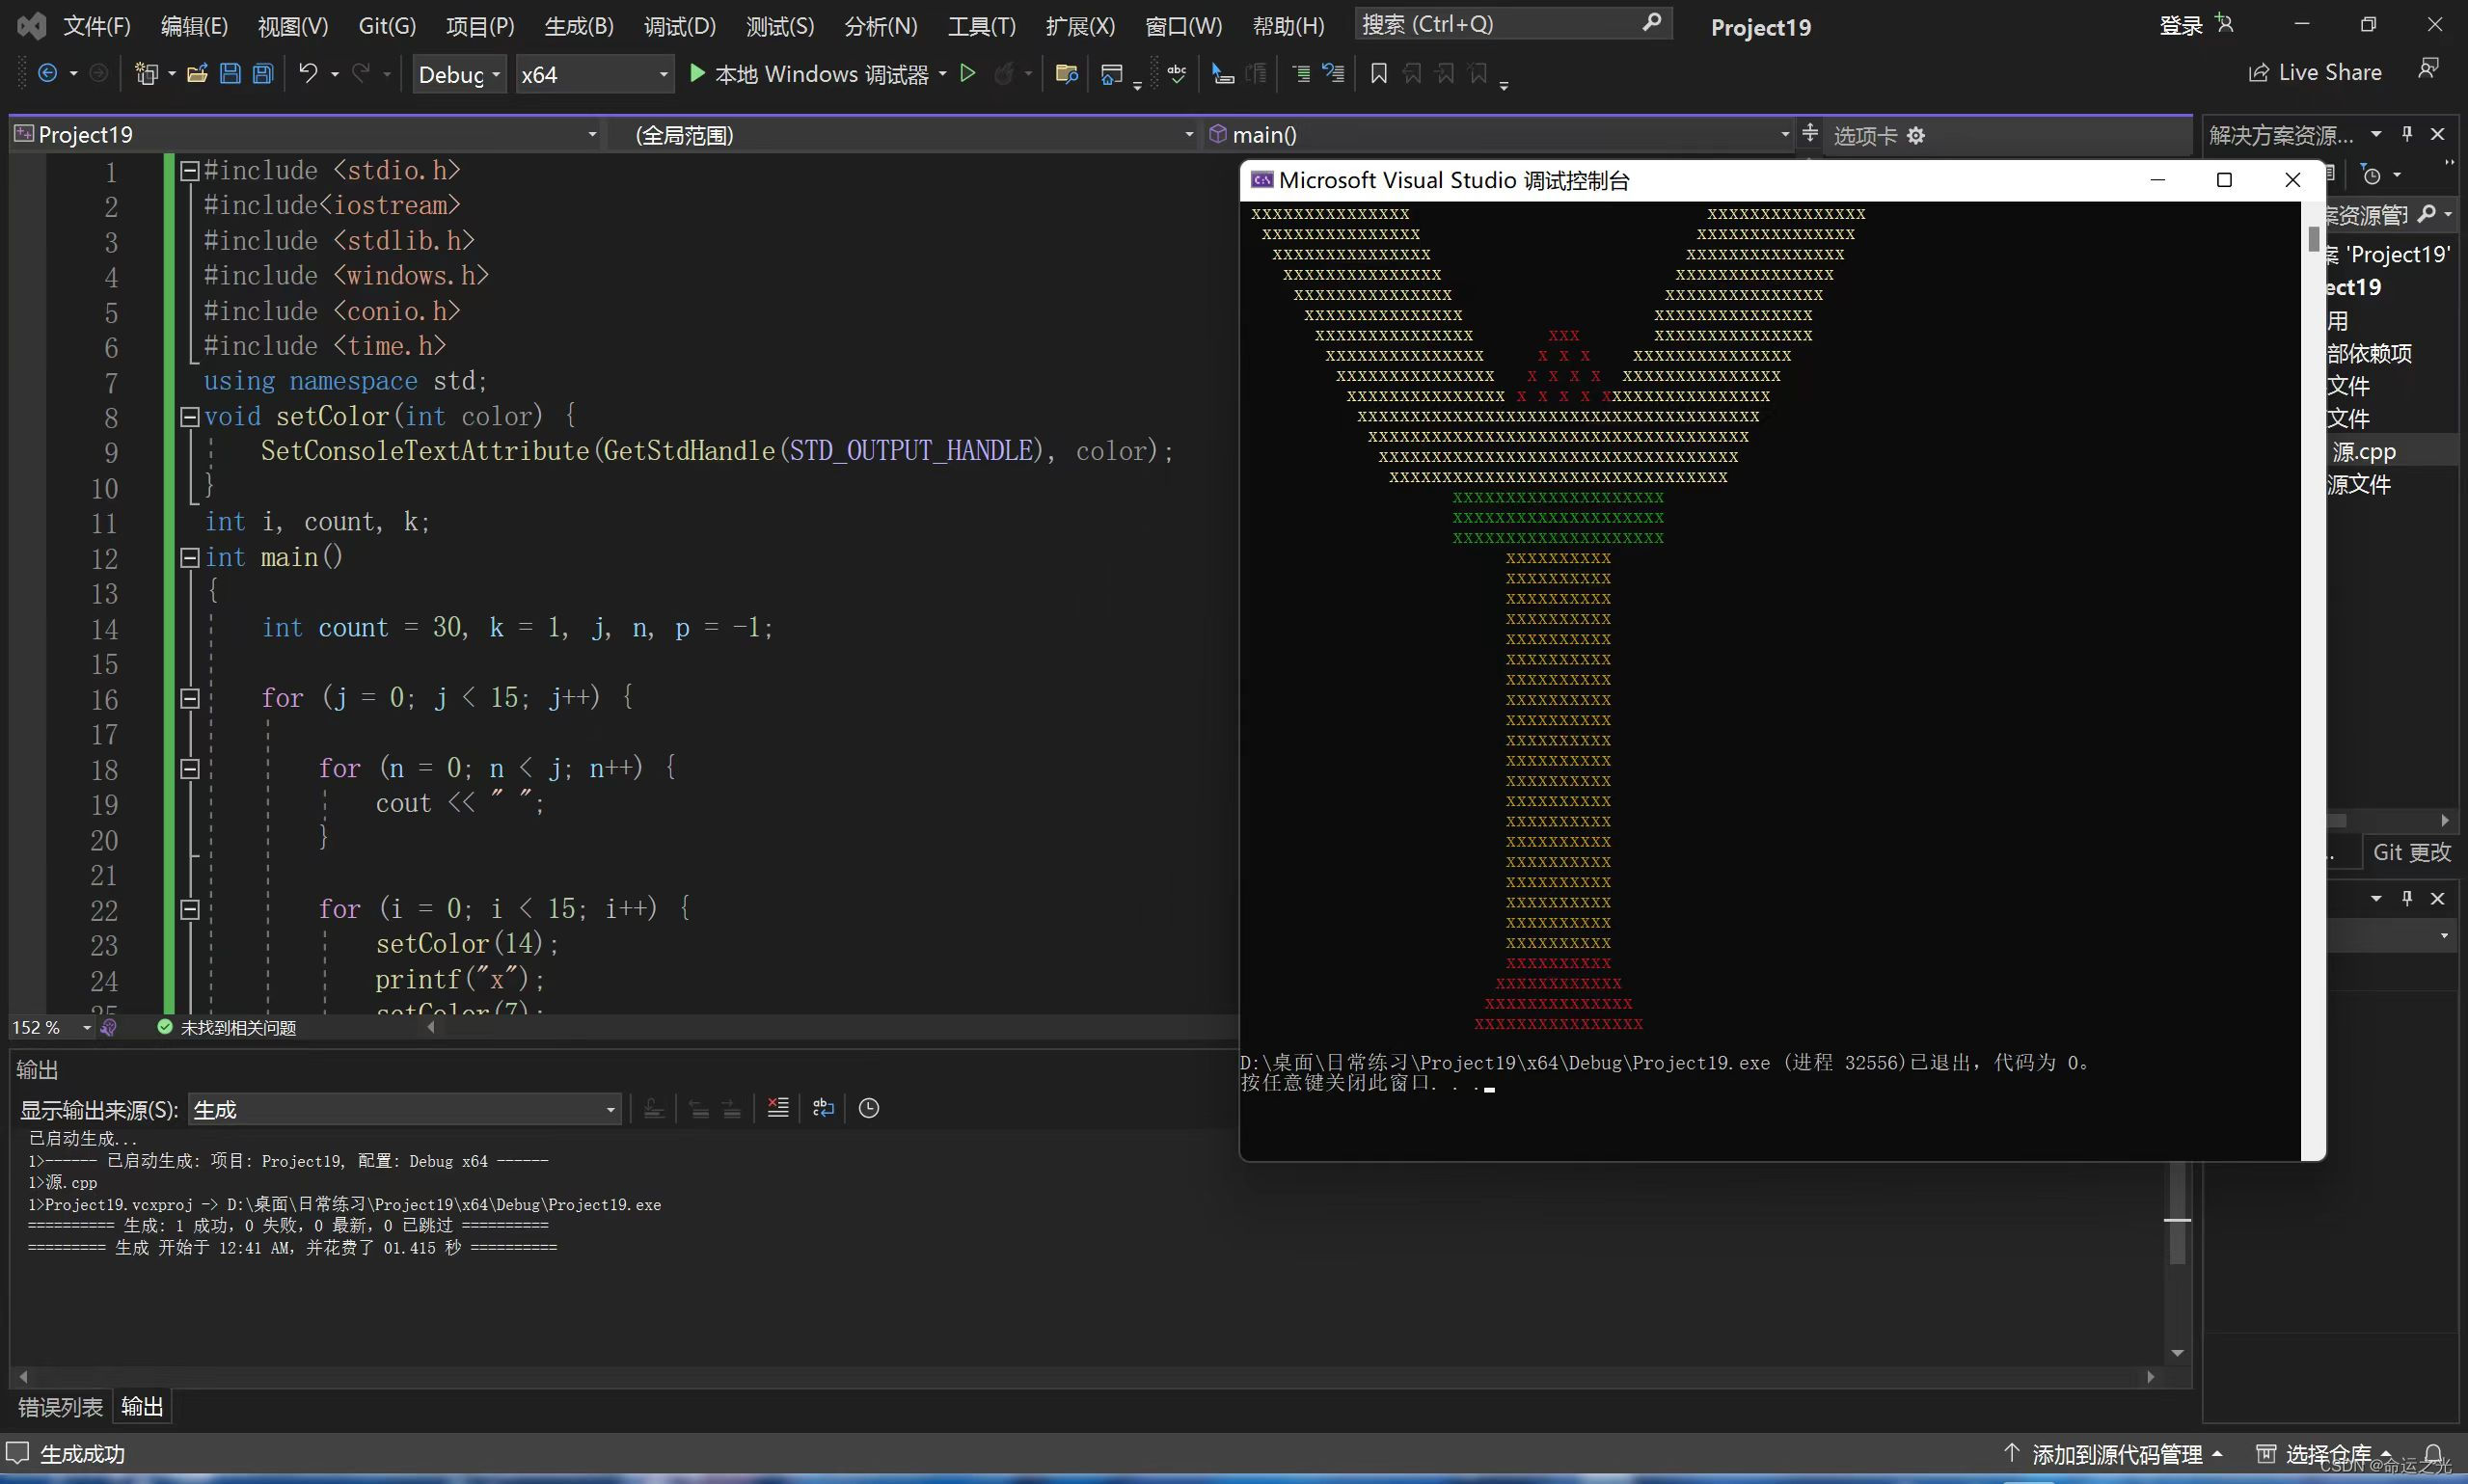This screenshot has width=2468, height=1484.
Task: Select 源.cpp in Solution Explorer
Action: pos(2364,451)
